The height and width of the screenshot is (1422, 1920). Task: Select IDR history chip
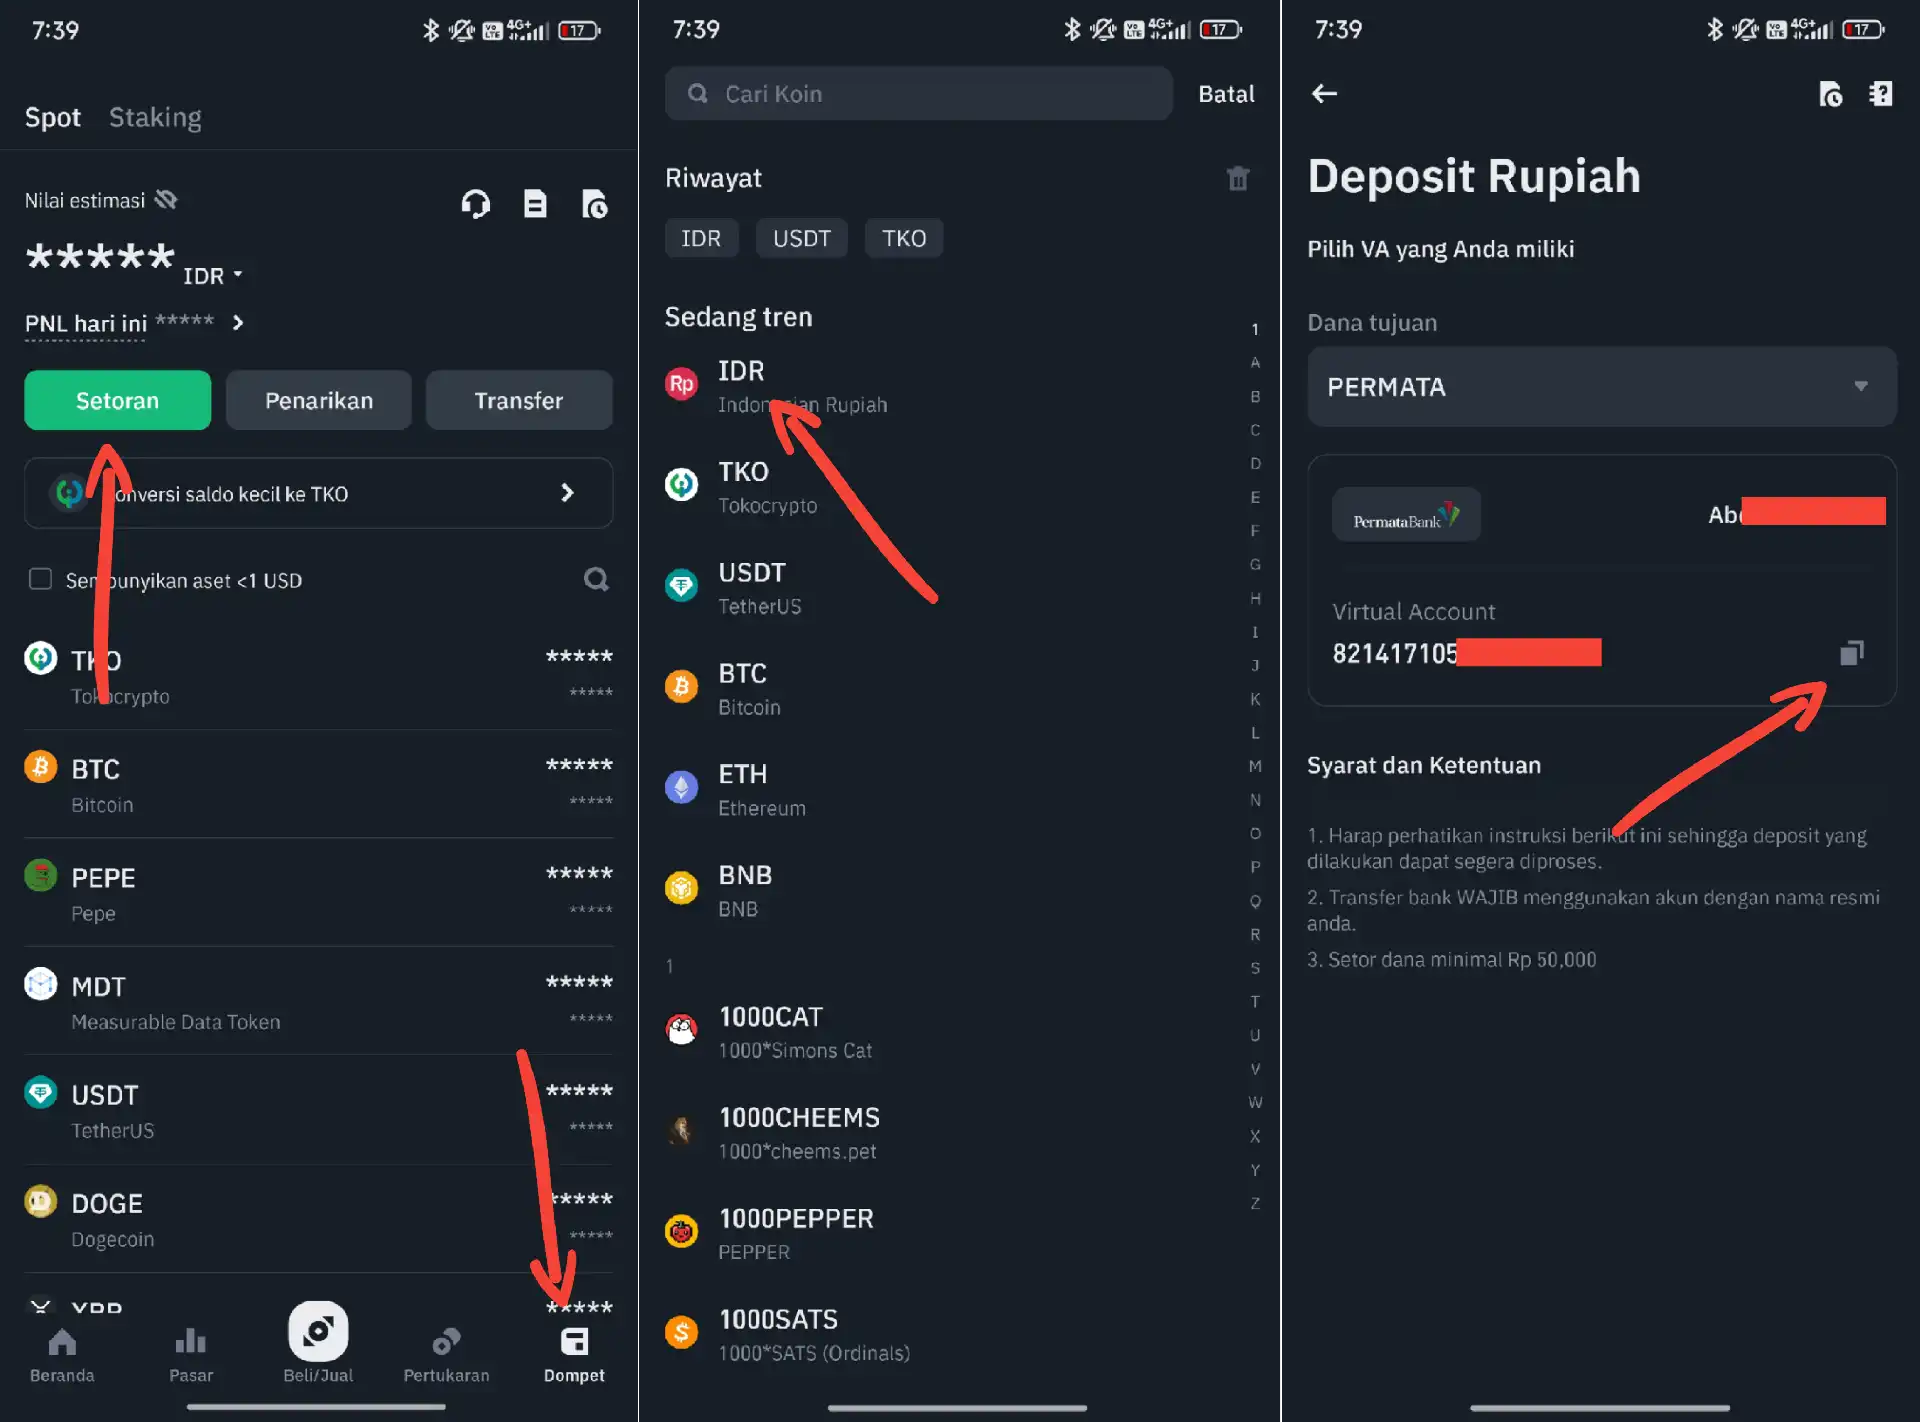[x=701, y=238]
